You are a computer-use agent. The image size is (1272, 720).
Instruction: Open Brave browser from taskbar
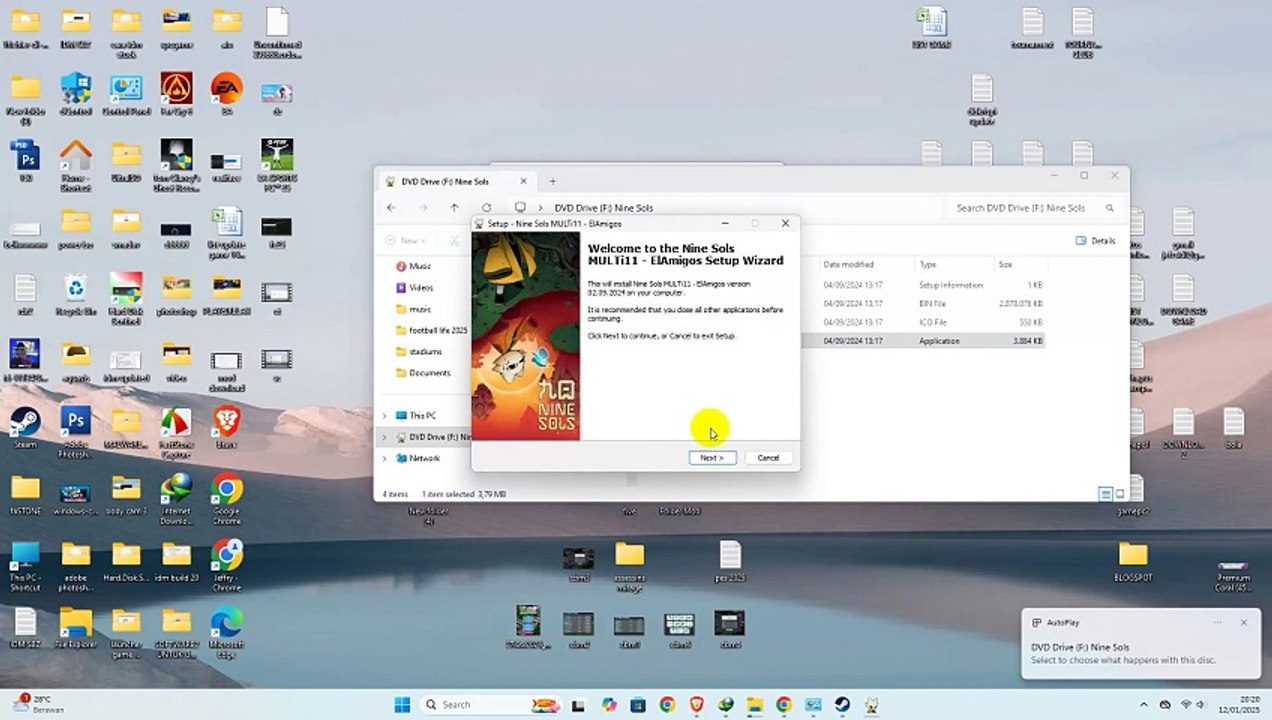[696, 705]
